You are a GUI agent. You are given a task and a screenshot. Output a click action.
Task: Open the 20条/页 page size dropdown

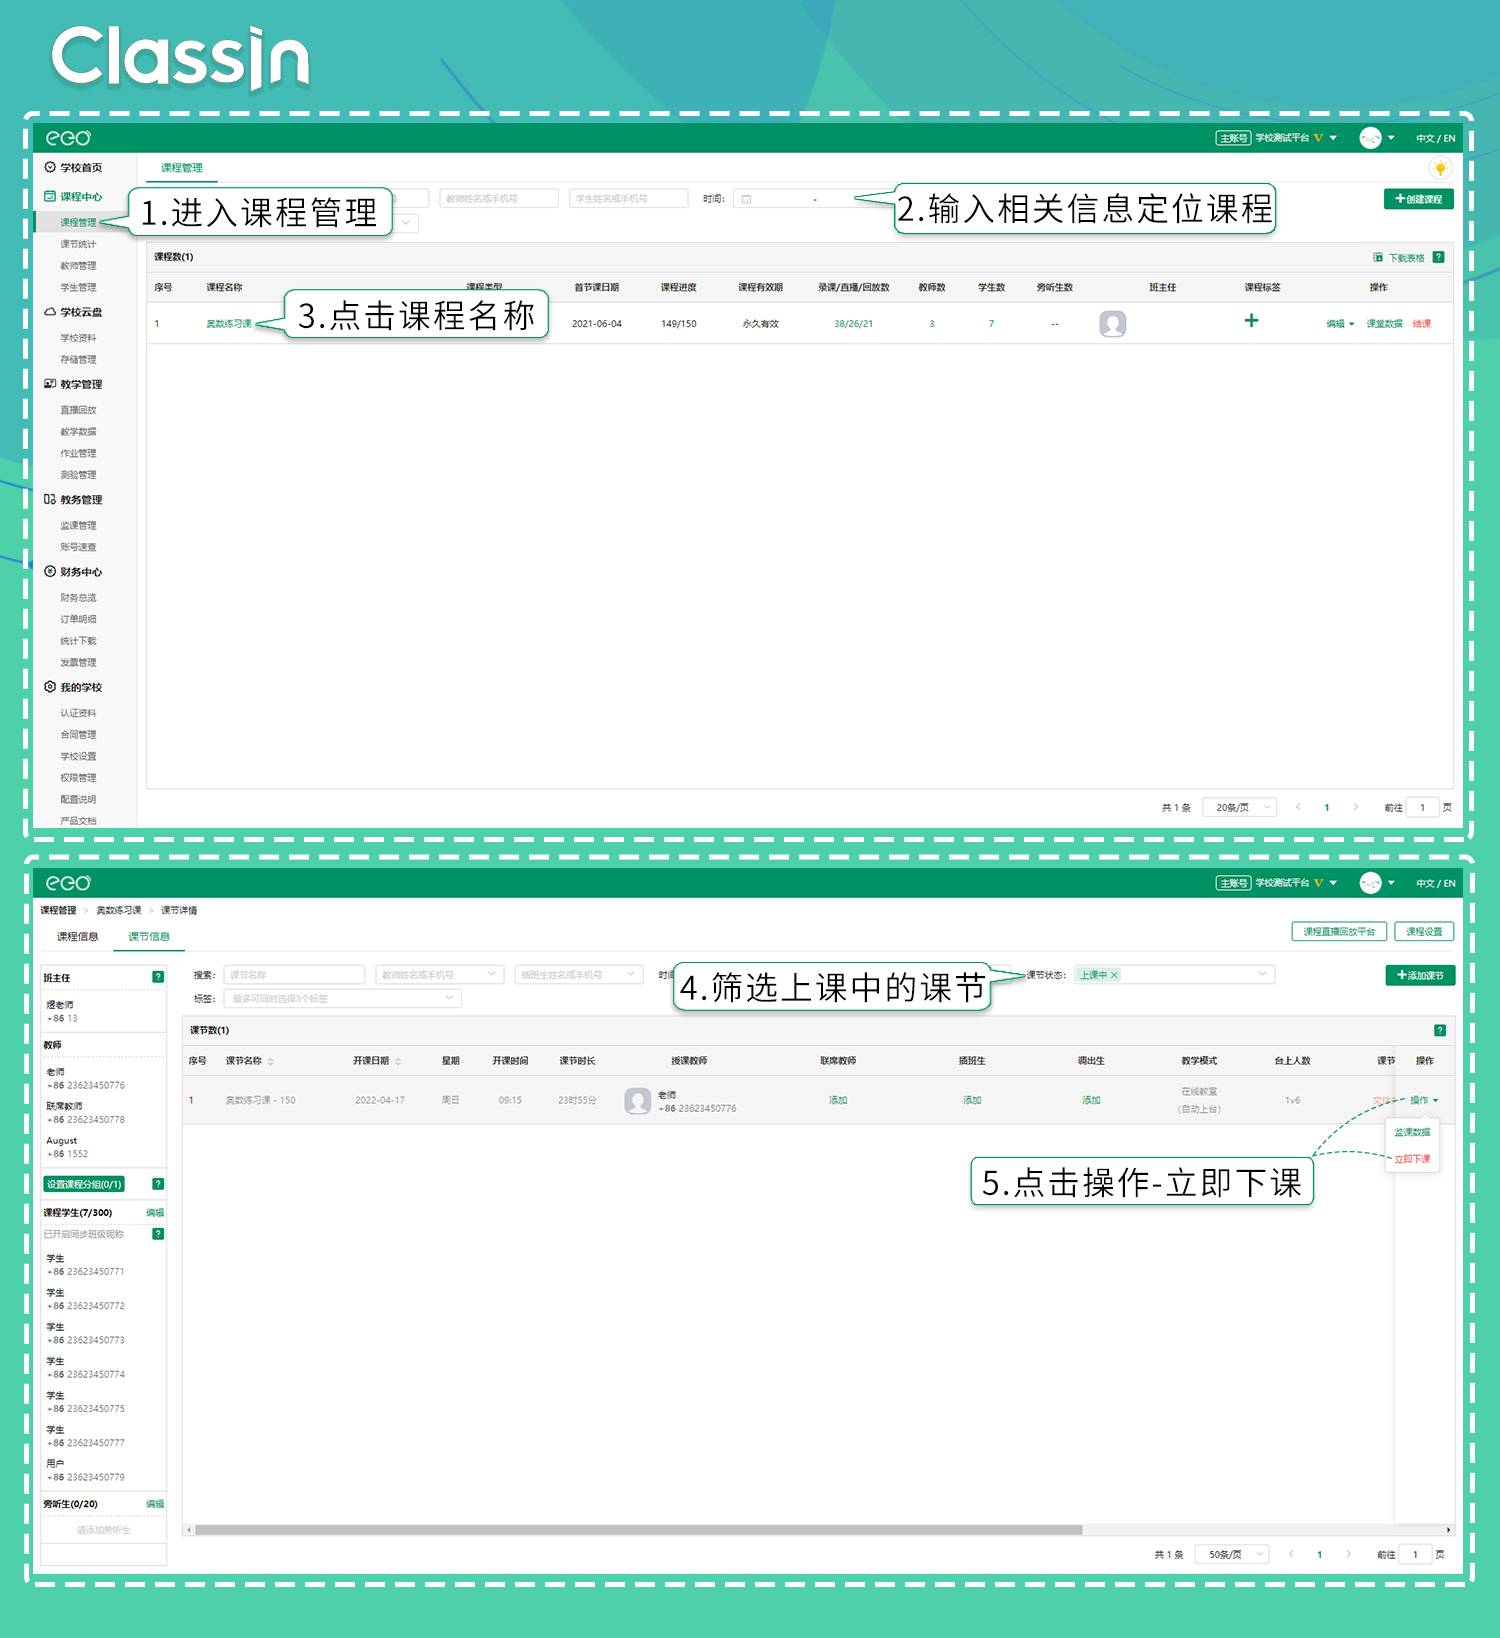[1240, 807]
